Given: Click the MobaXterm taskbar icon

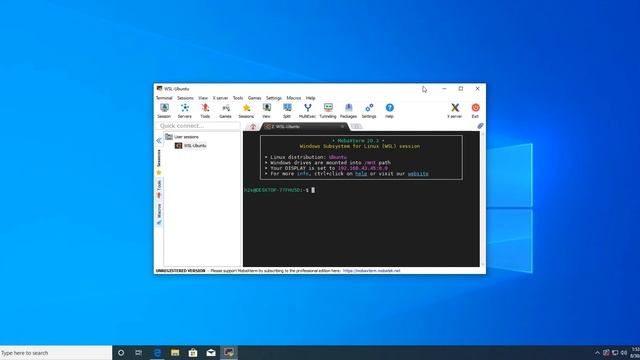Looking at the screenshot, I should point(229,353).
